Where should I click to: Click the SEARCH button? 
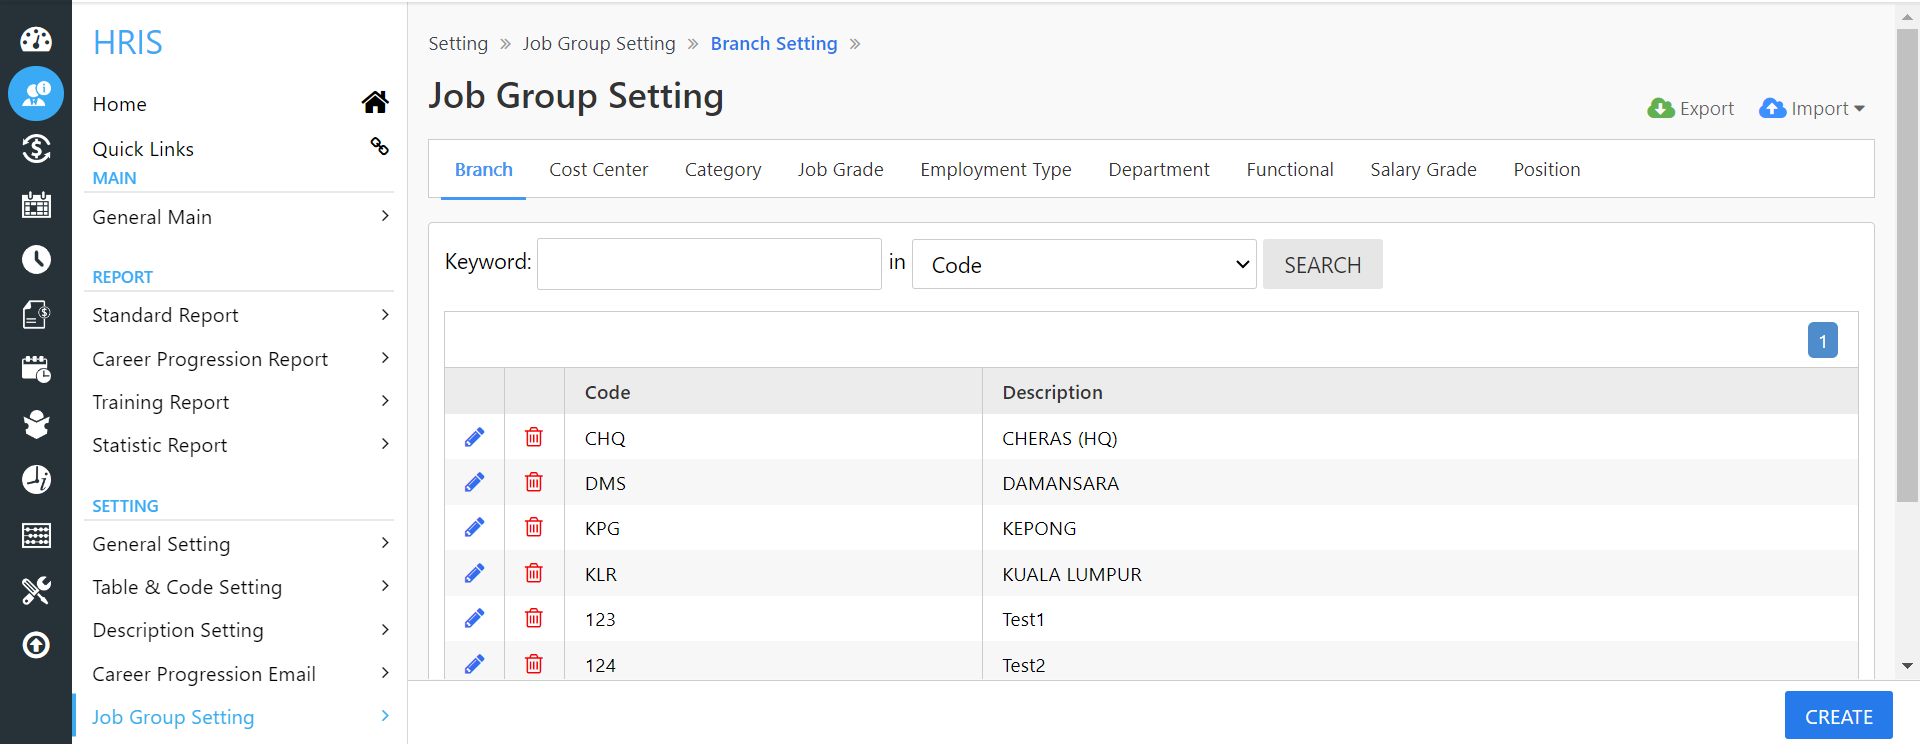(x=1322, y=264)
